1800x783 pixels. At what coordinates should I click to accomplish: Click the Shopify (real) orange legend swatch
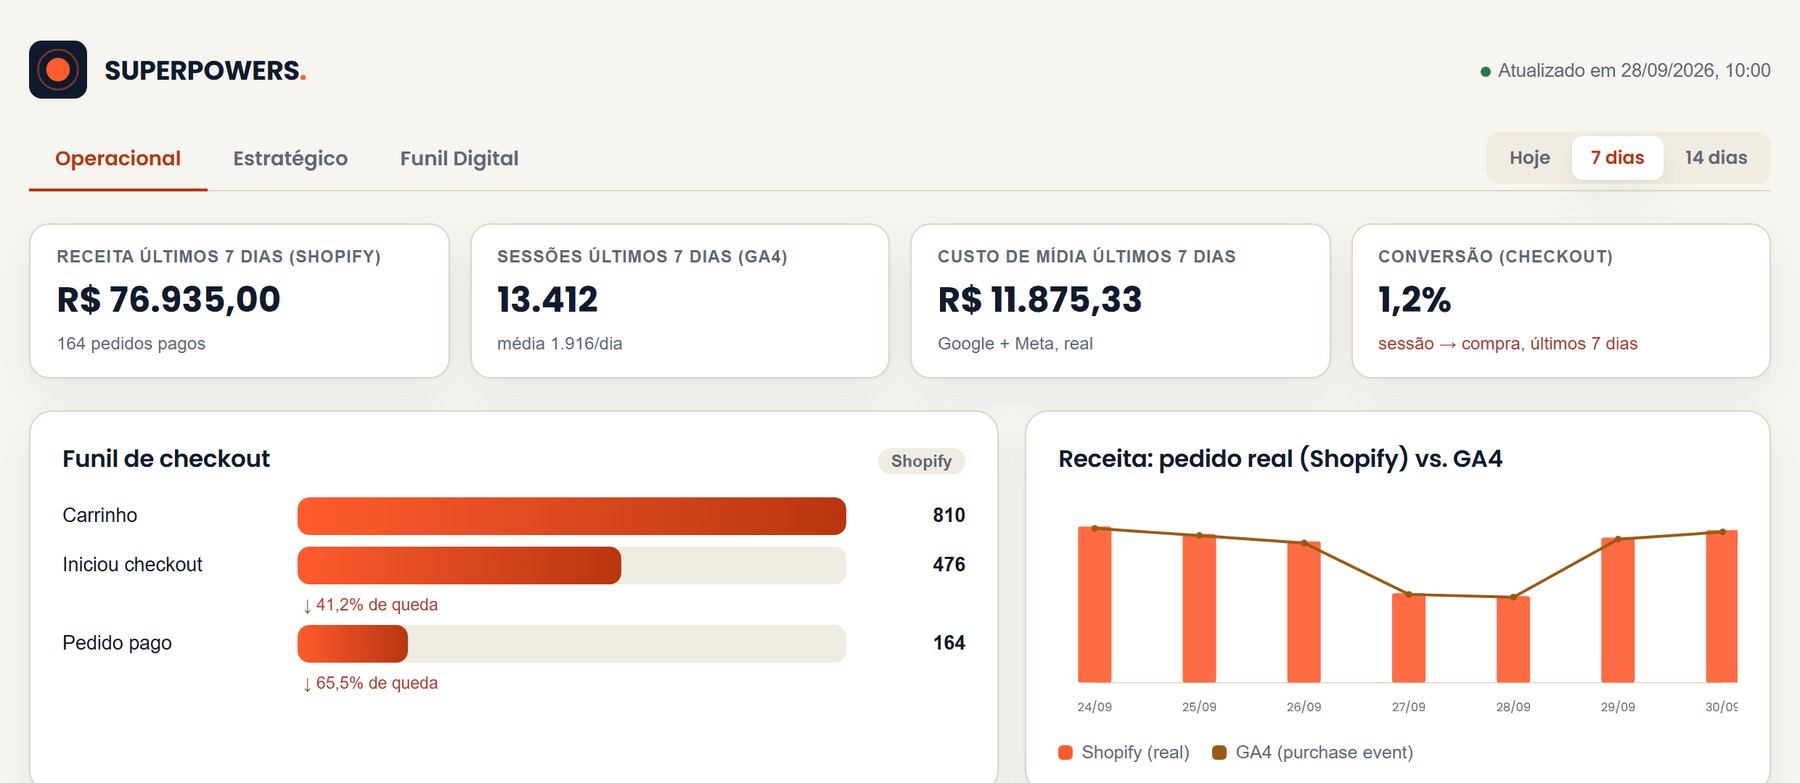point(1065,752)
